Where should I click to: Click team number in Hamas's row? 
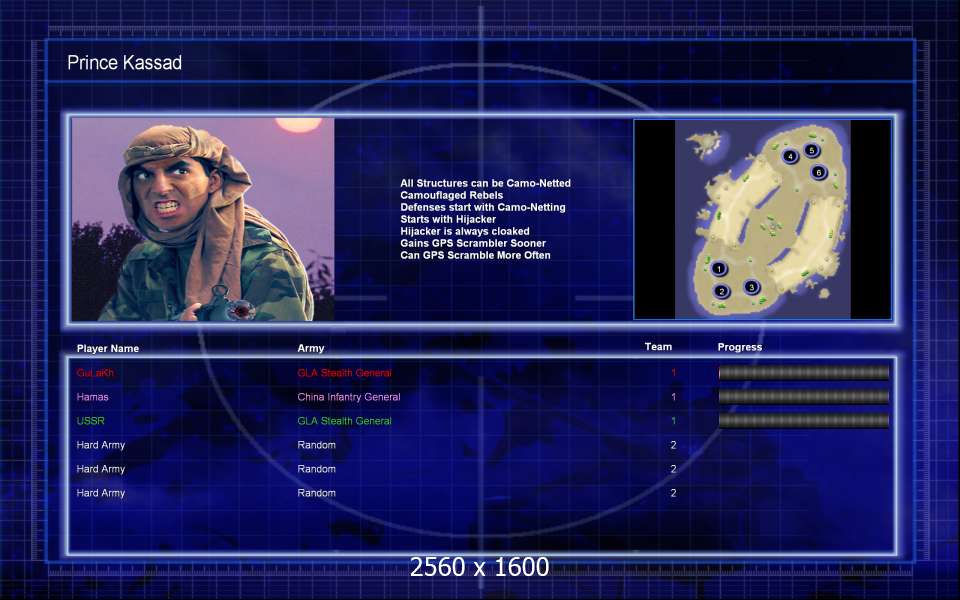pos(673,397)
